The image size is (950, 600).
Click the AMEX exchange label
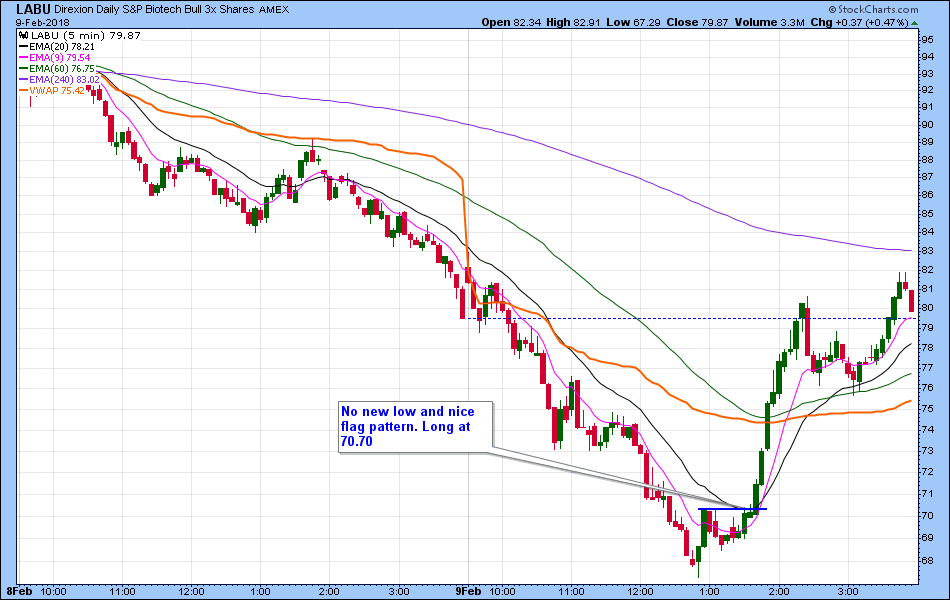point(274,10)
